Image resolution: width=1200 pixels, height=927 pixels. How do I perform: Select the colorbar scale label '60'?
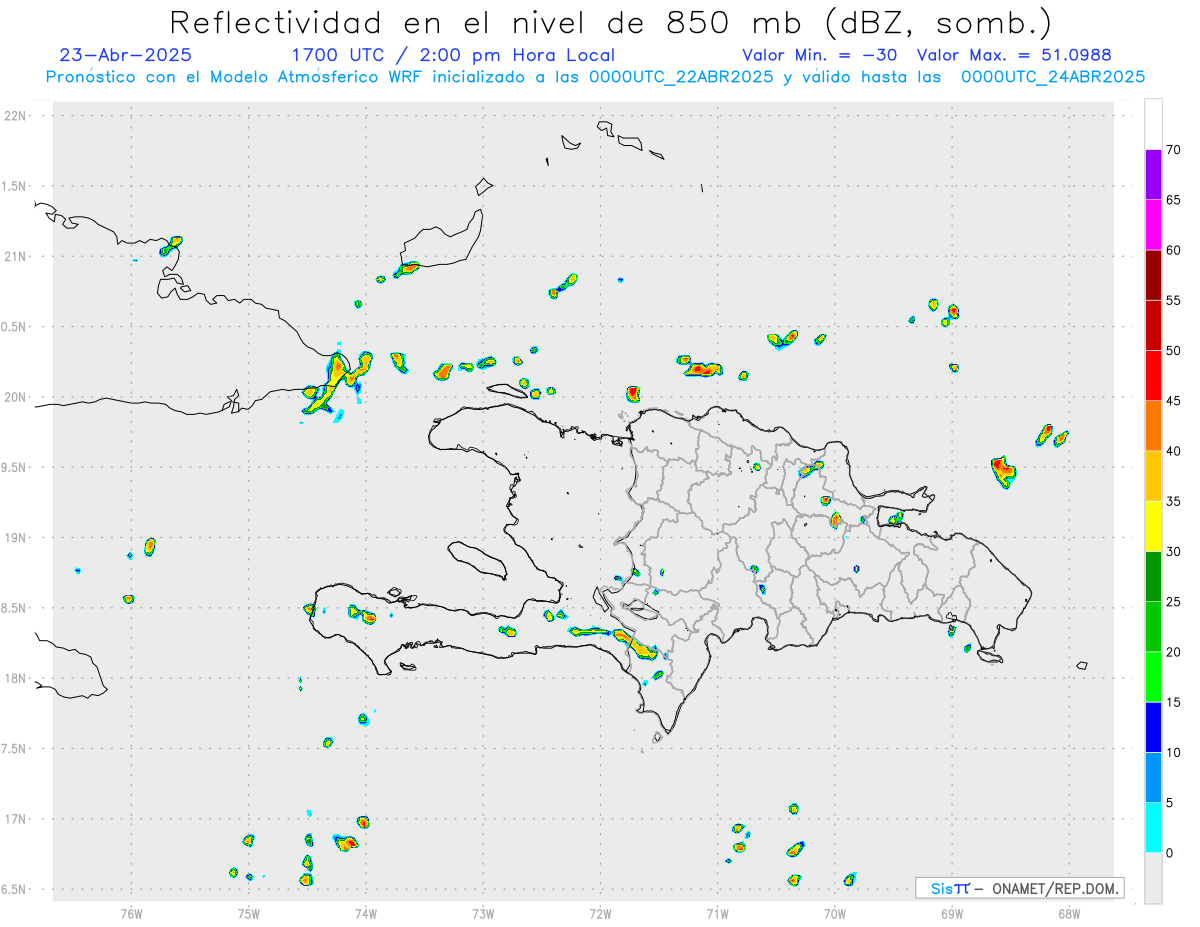pos(1174,250)
